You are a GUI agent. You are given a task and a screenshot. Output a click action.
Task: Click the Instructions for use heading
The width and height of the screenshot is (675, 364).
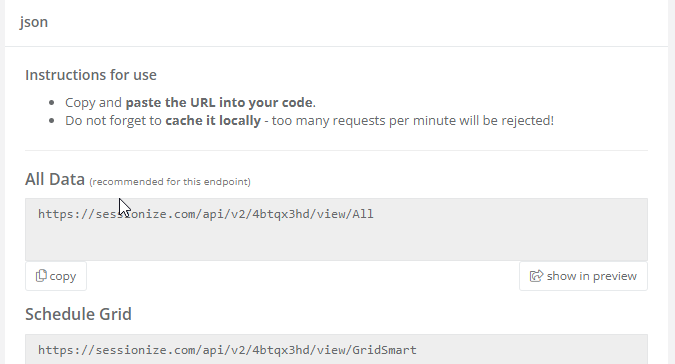pos(91,75)
